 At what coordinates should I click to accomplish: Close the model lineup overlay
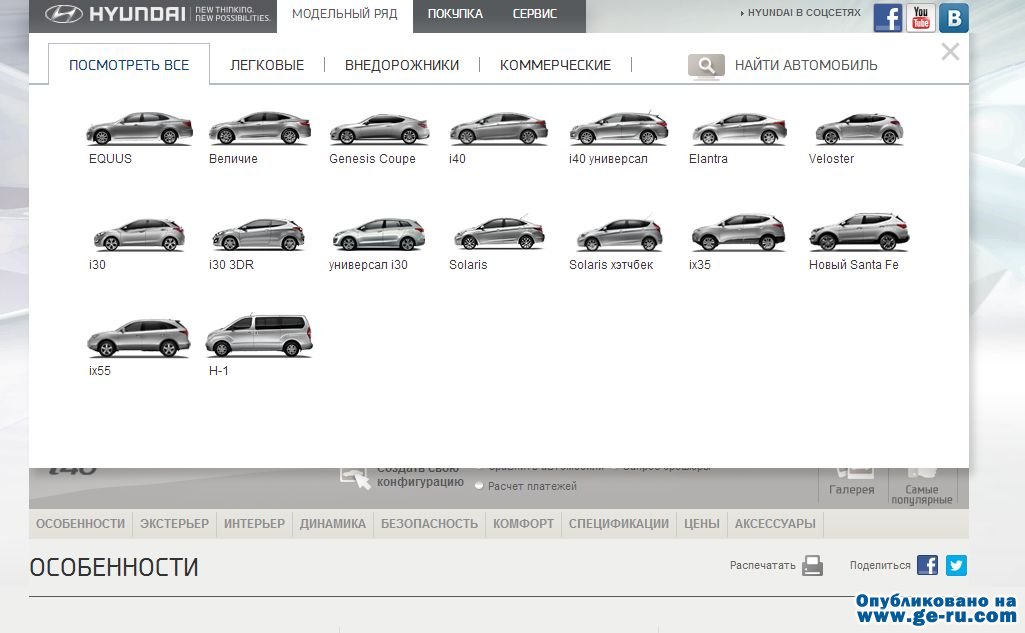coord(950,52)
